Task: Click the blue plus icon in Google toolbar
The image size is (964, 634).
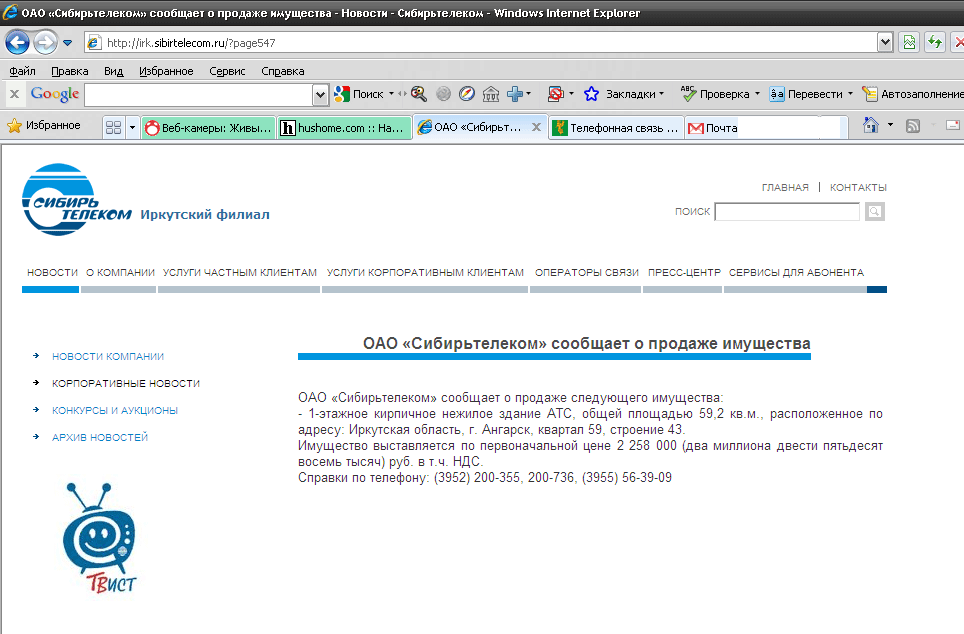Action: (515, 94)
